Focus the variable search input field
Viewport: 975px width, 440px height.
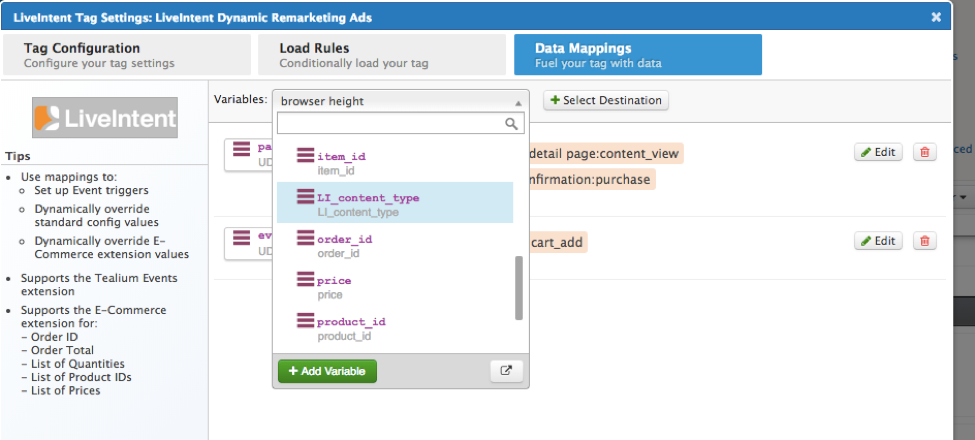tap(390, 124)
